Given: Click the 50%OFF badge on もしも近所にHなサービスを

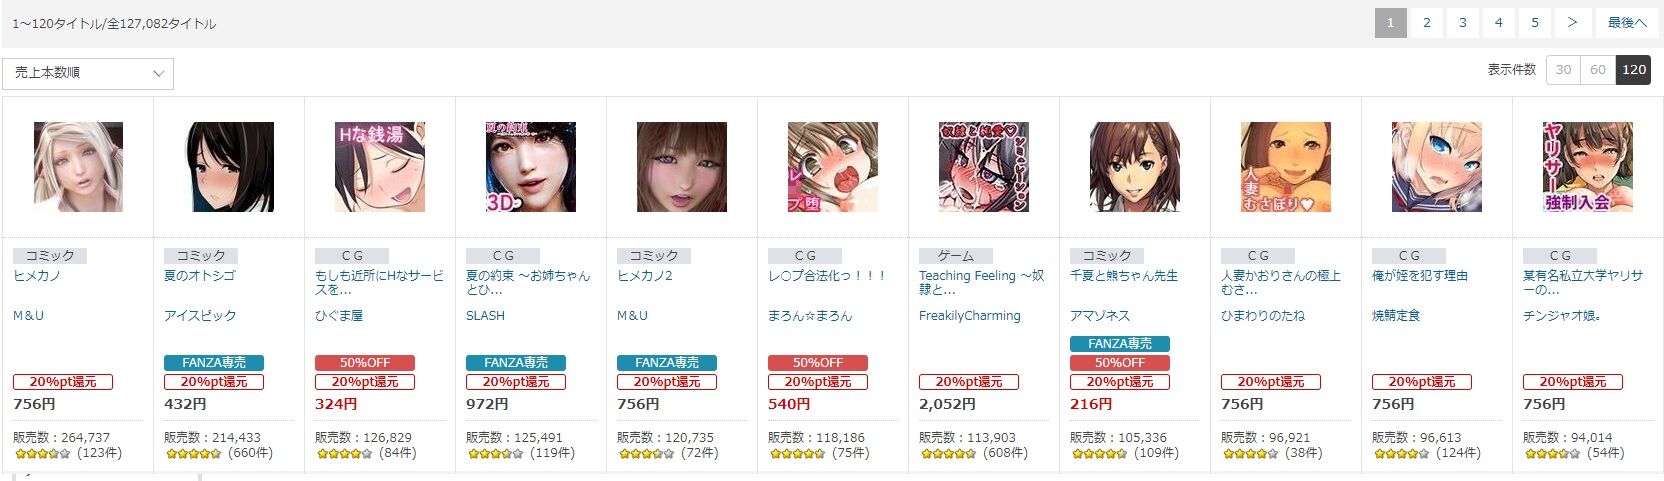Looking at the screenshot, I should tap(365, 363).
